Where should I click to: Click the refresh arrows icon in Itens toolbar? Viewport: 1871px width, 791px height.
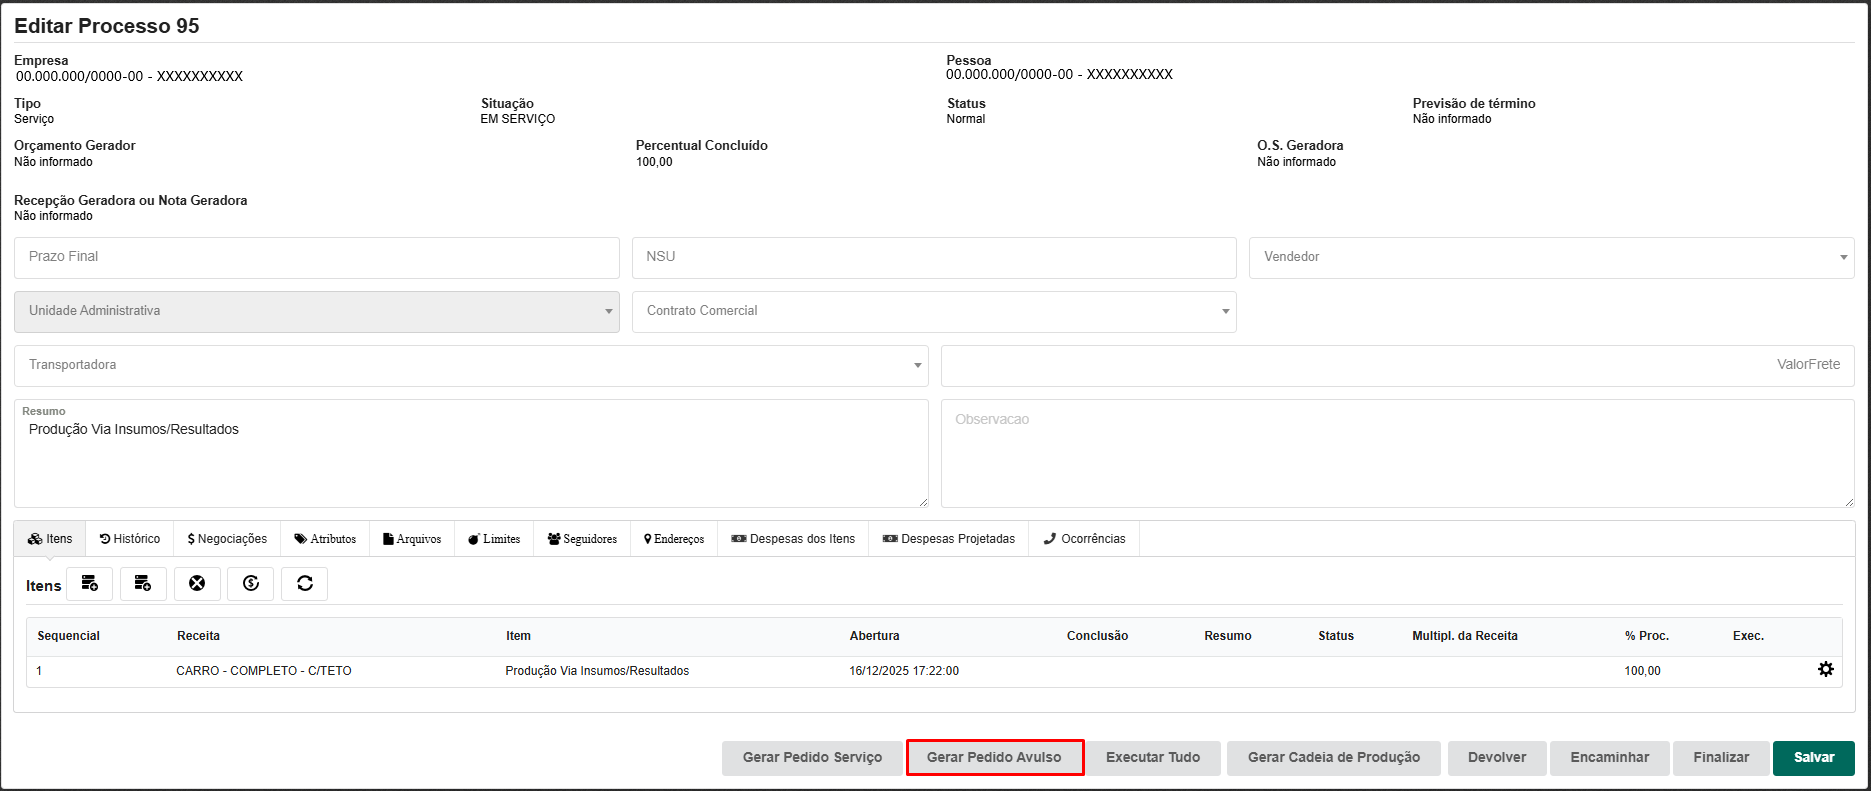(x=305, y=584)
